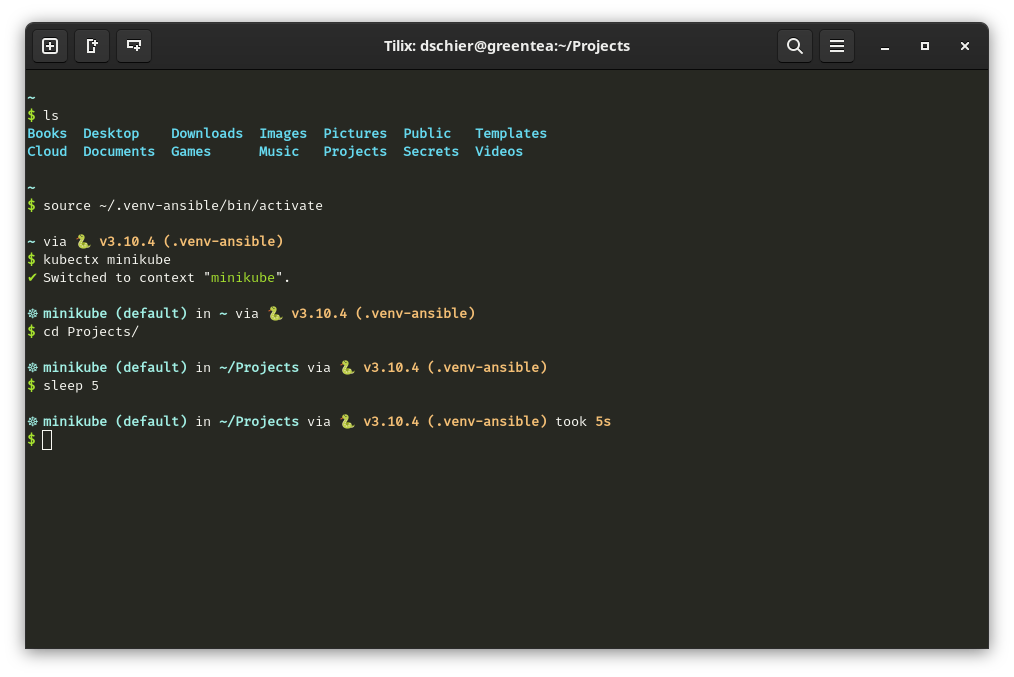Viewport: 1014px width, 677px height.
Task: Split the terminal to the right
Action: coord(92,45)
